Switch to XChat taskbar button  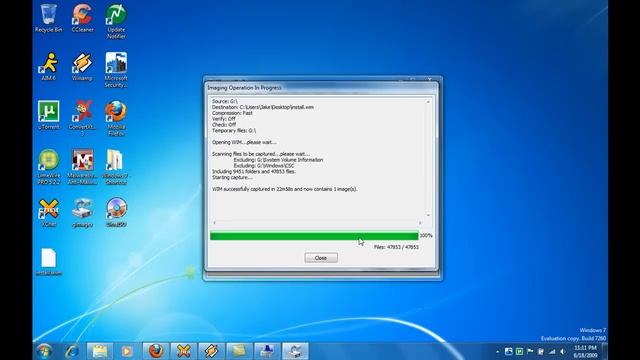click(183, 351)
